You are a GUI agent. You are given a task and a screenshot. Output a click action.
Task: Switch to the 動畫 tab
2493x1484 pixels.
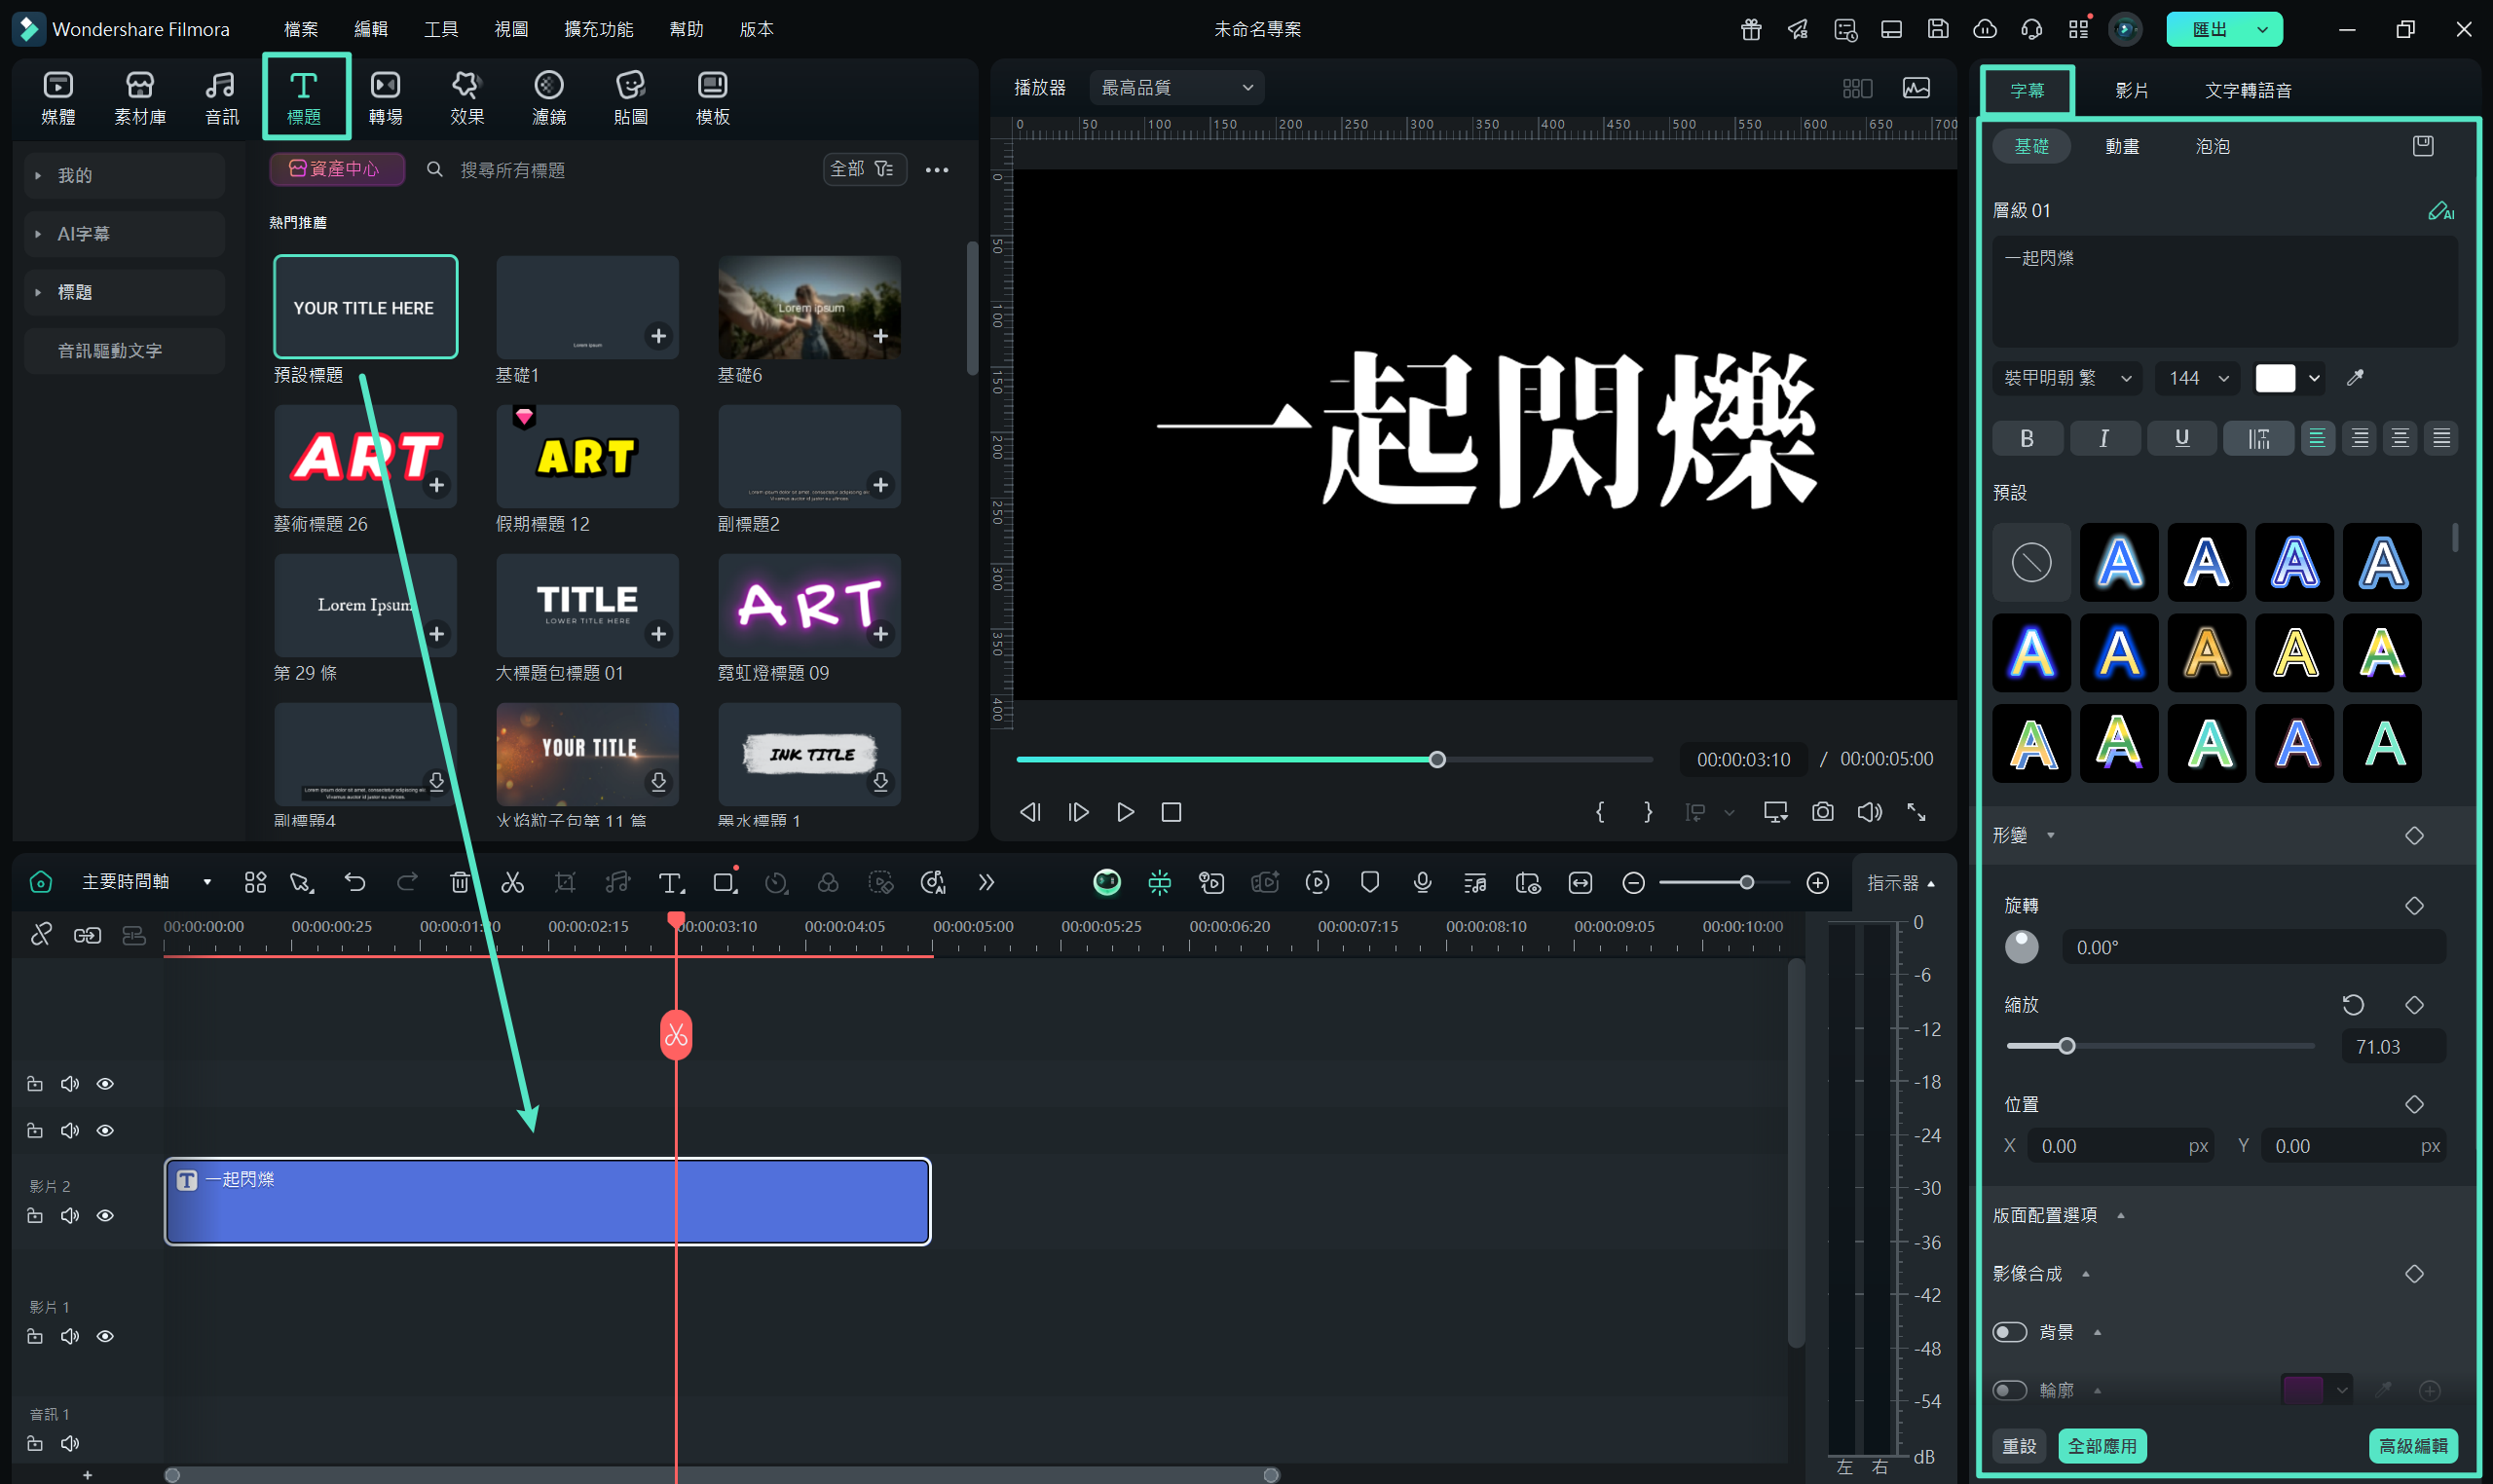point(2121,146)
